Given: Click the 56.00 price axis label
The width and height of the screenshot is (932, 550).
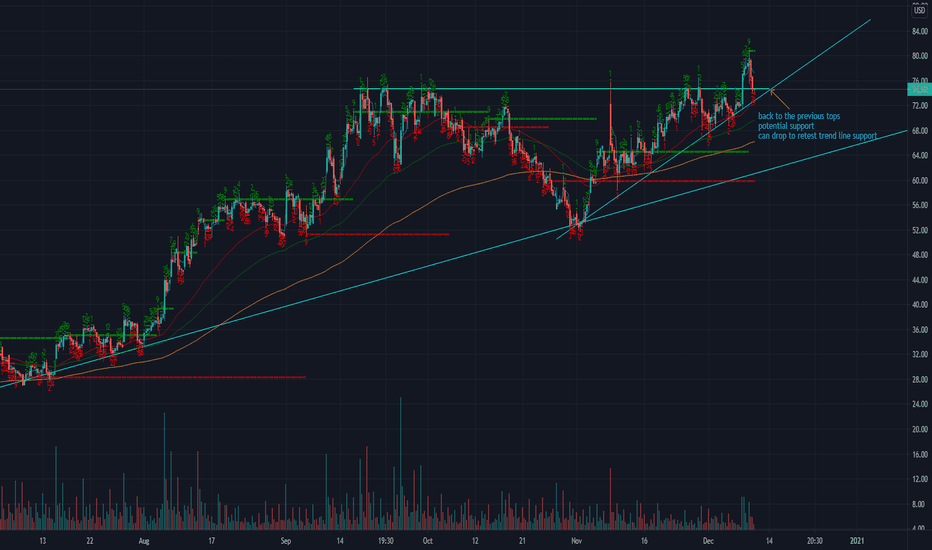Looking at the screenshot, I should click(x=919, y=205).
